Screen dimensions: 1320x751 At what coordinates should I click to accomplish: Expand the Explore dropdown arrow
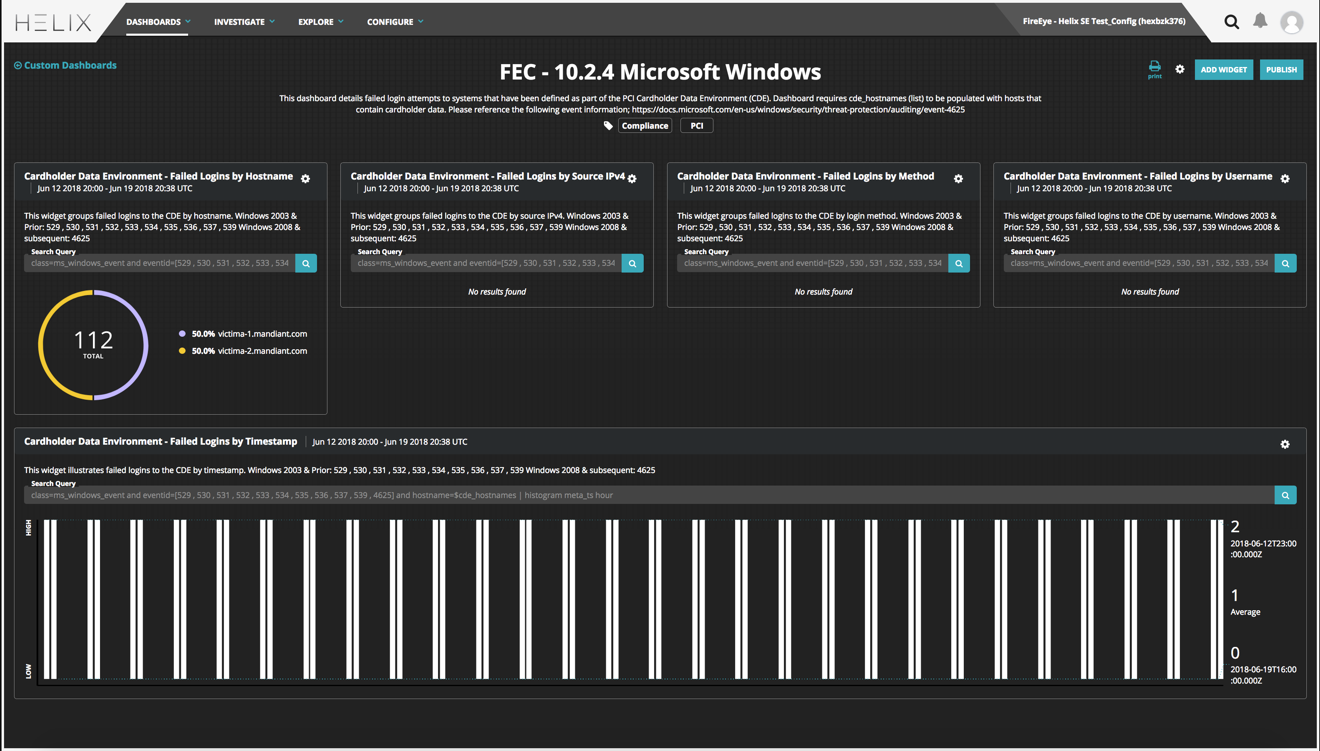[x=341, y=22]
